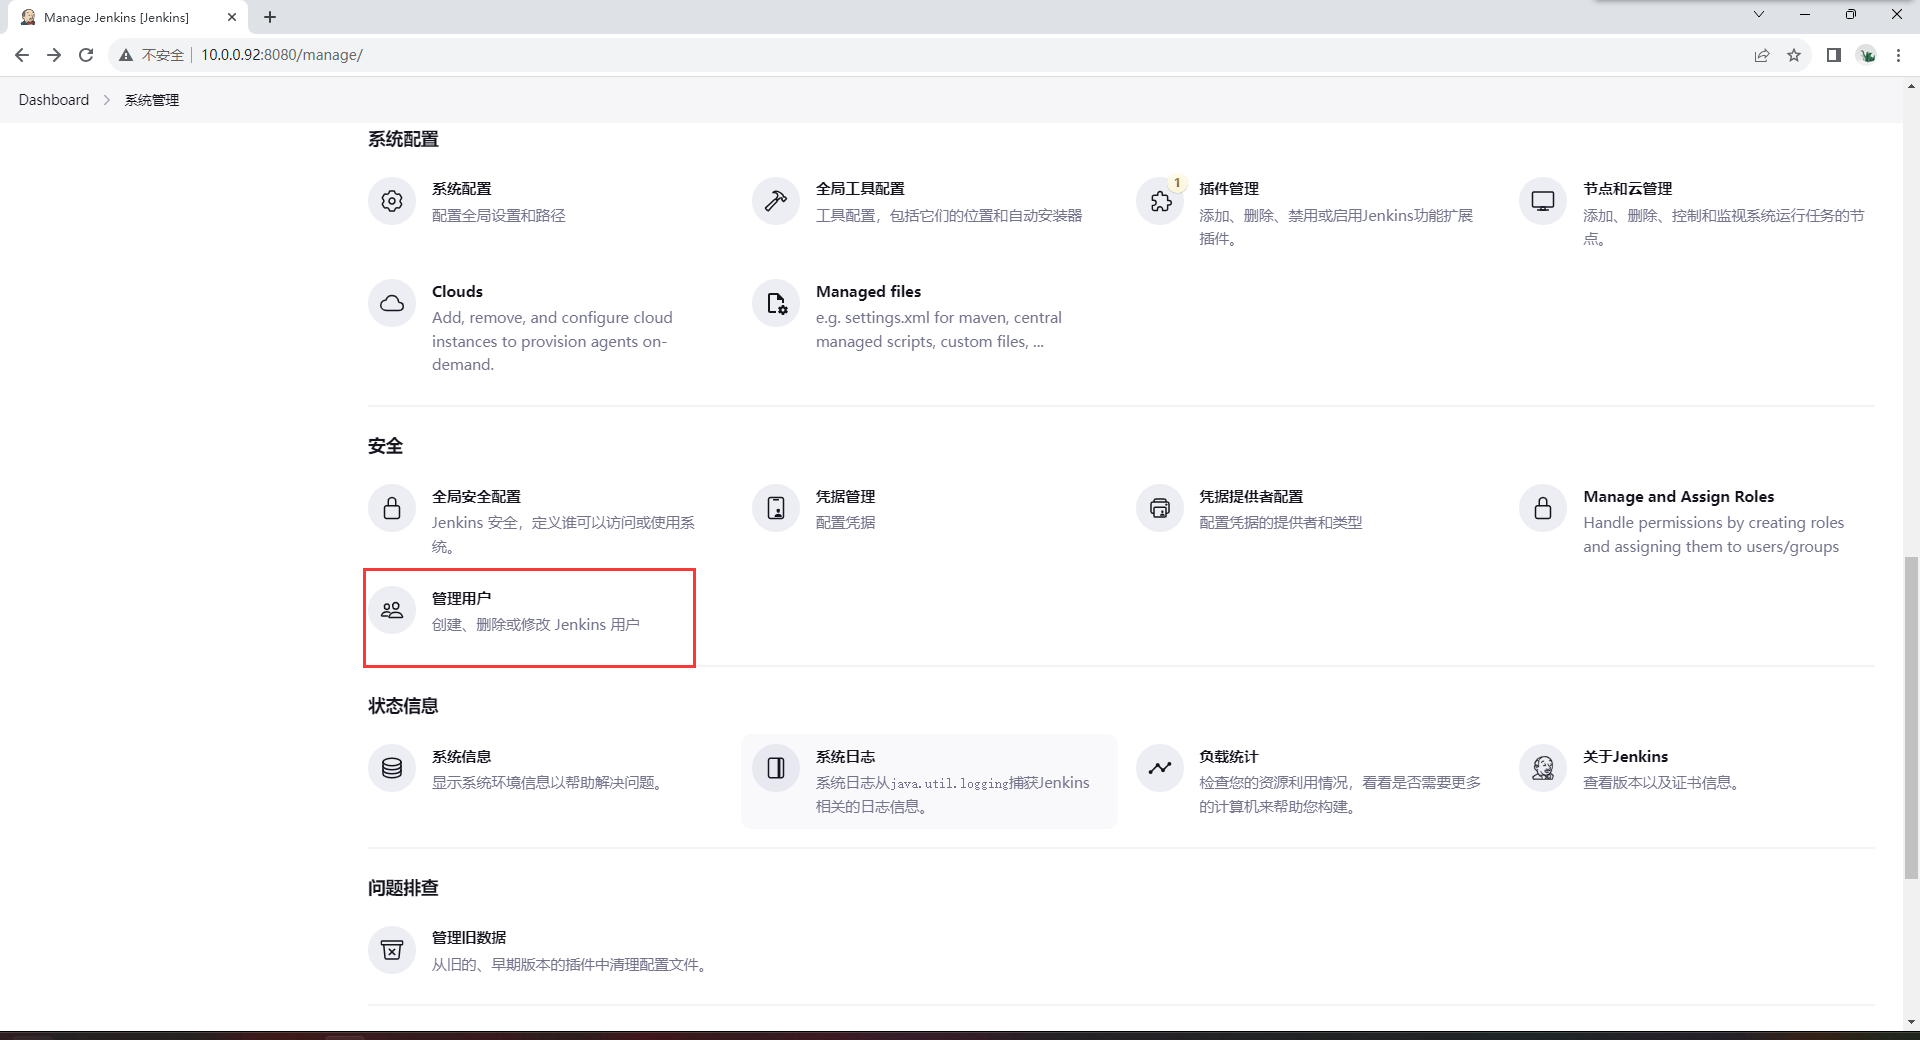The height and width of the screenshot is (1040, 1920).
Task: Click the 不安全 site security warning
Action: (152, 55)
